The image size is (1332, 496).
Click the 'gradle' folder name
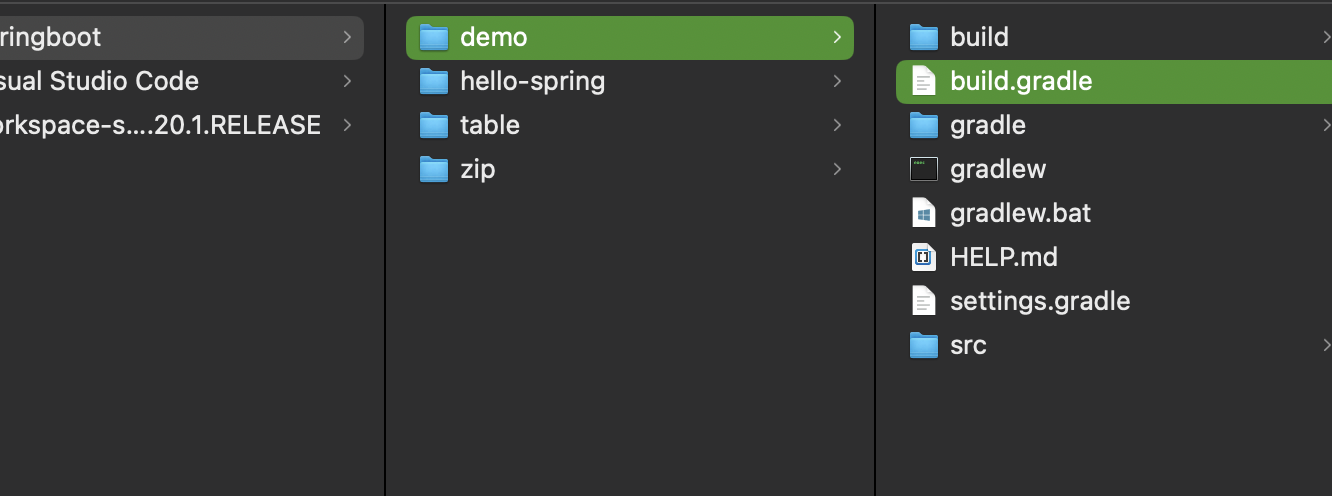pyautogui.click(x=988, y=125)
